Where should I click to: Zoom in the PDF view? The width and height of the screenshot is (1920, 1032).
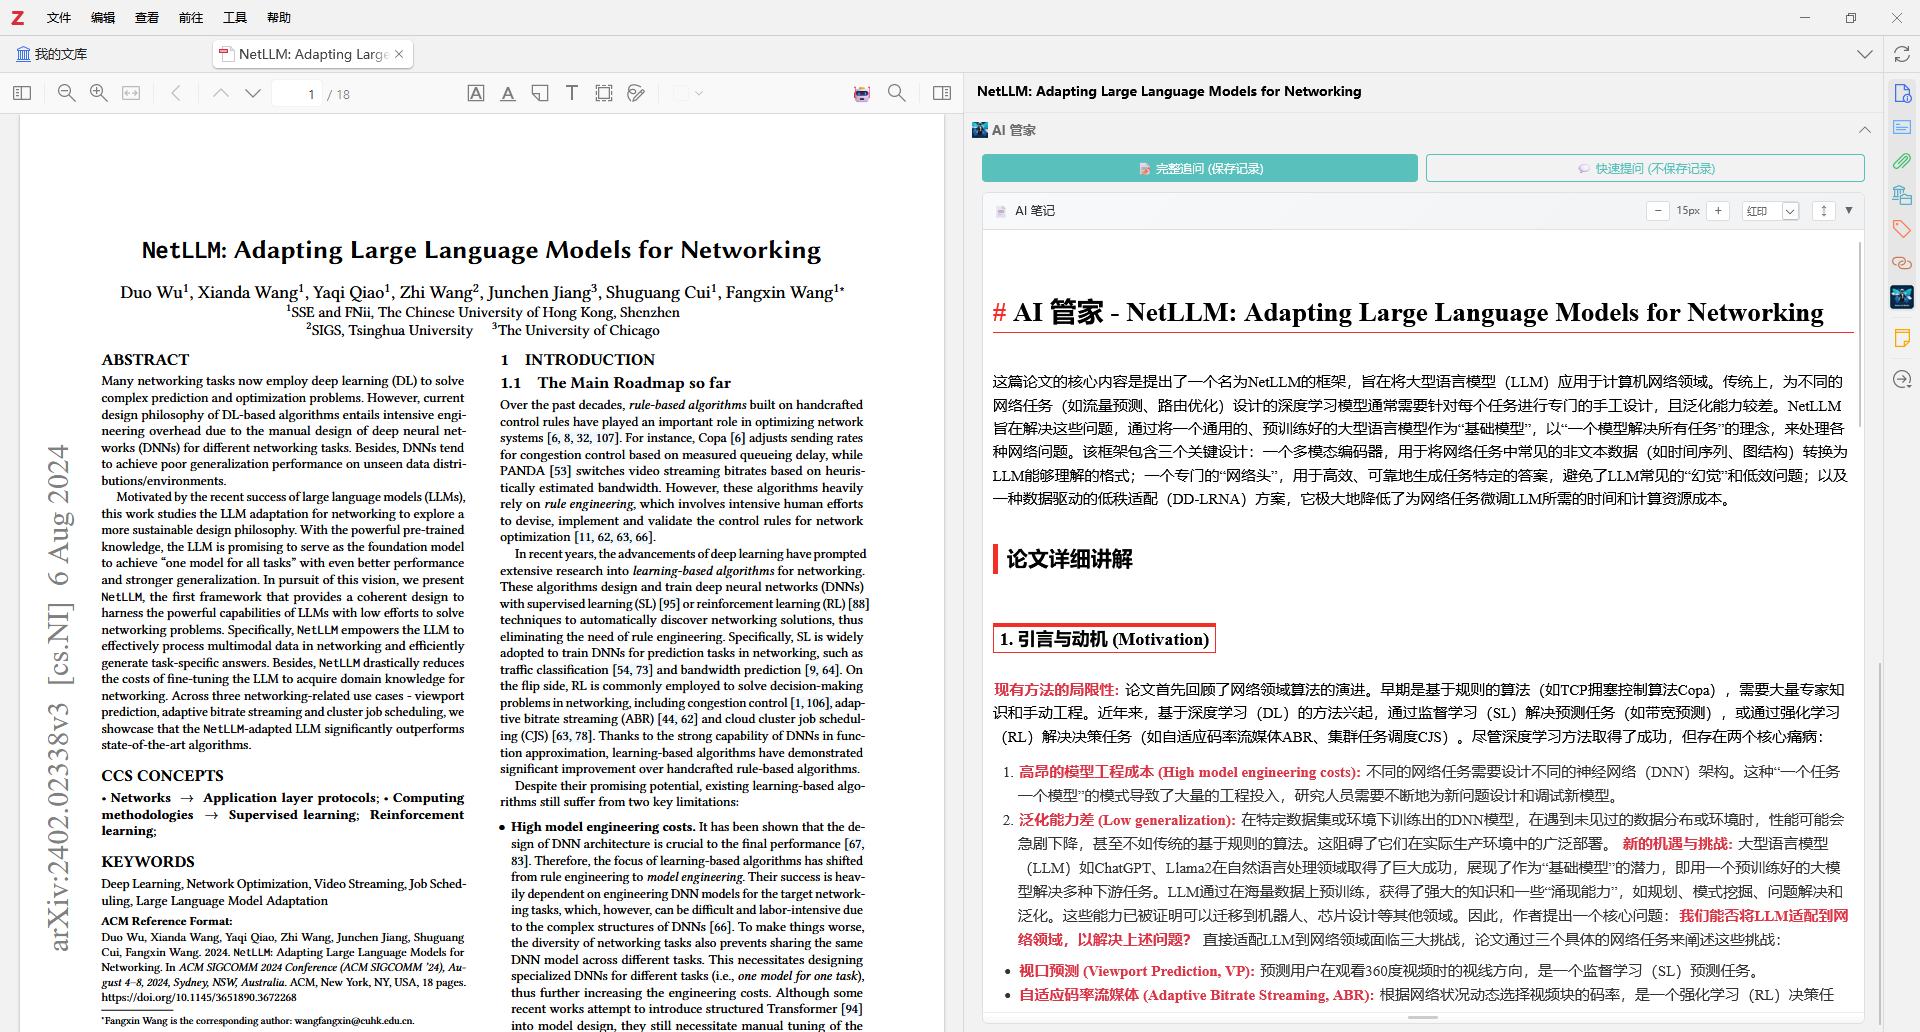(99, 93)
